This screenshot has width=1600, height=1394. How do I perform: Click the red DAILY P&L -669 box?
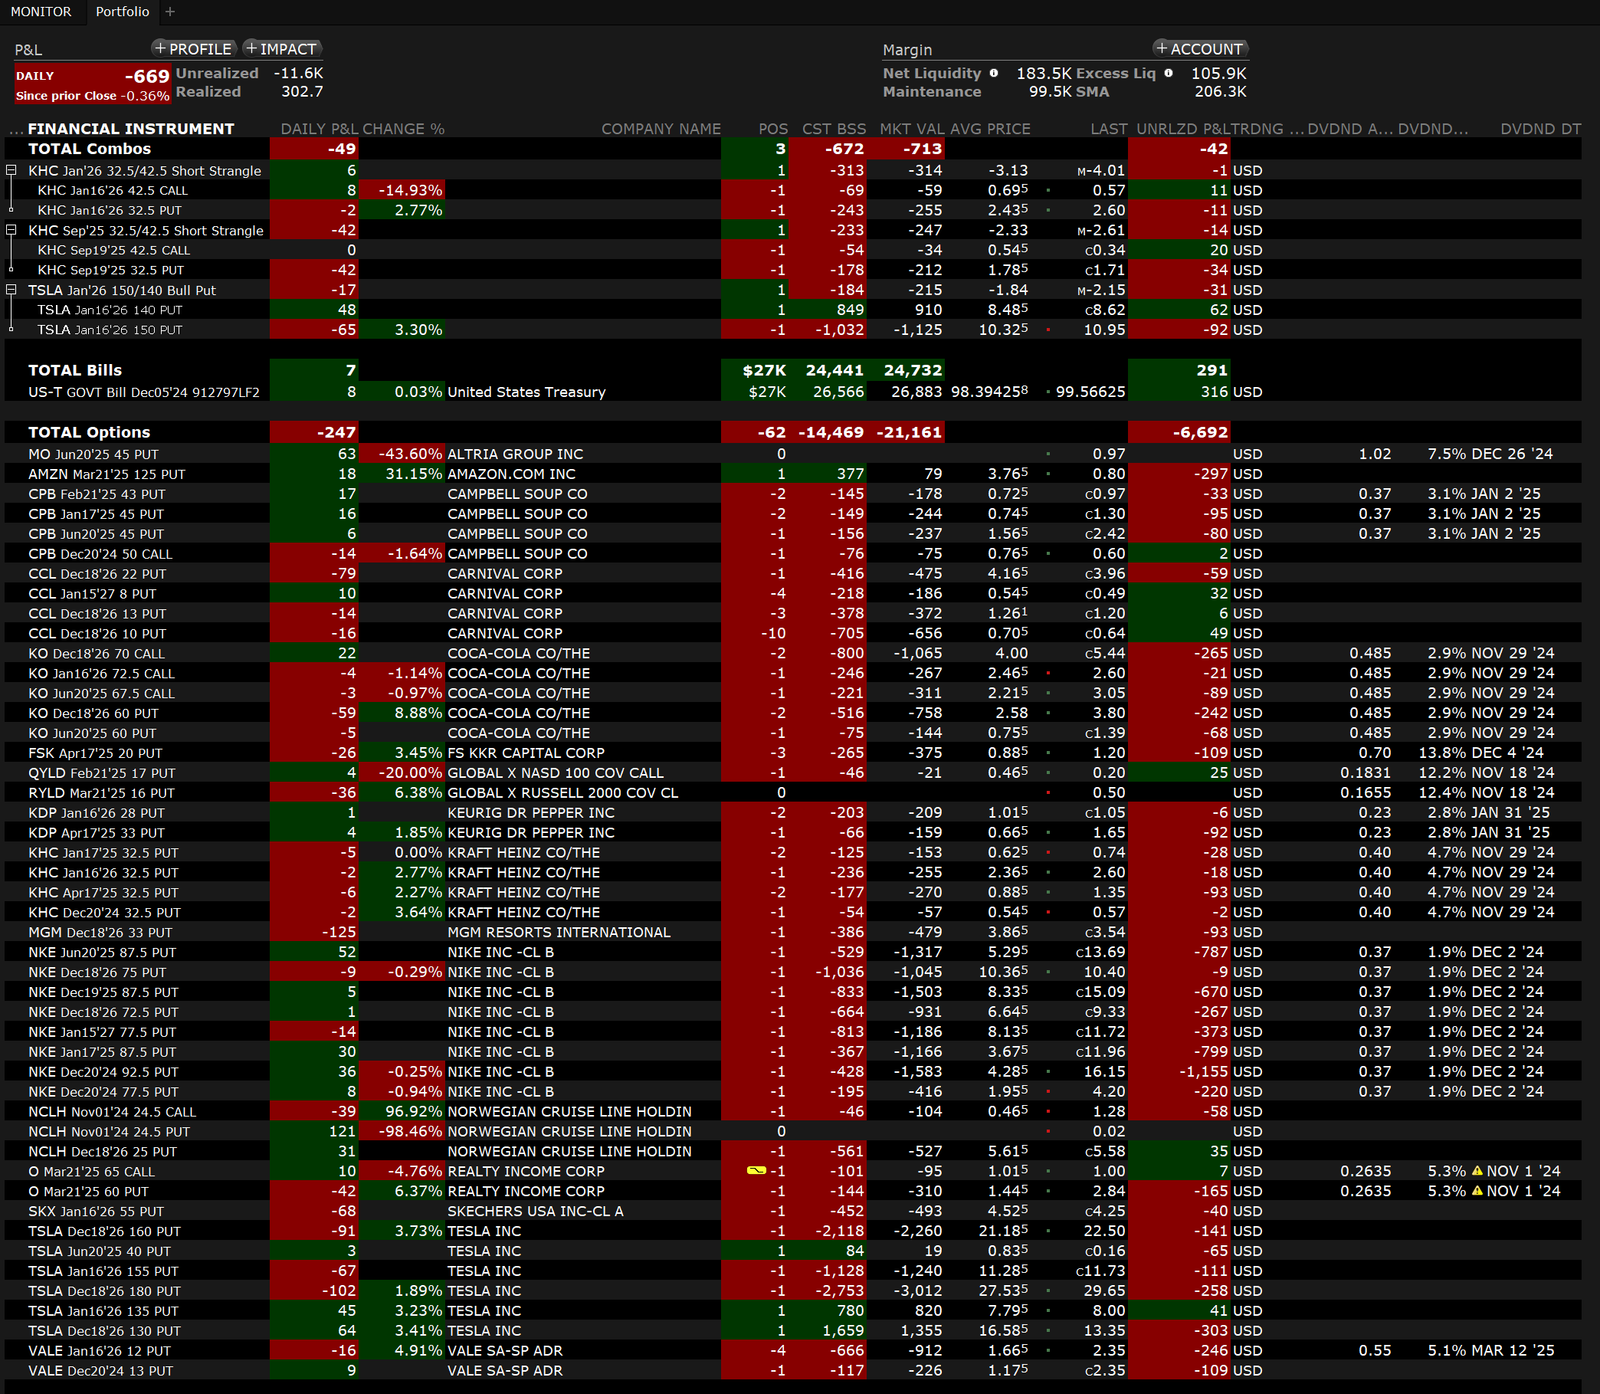coord(91,84)
